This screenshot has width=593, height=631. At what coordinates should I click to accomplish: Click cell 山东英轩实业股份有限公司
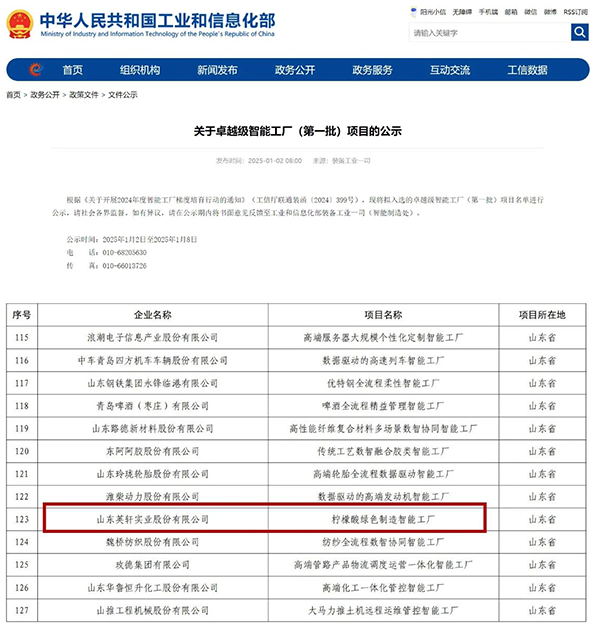coord(153,520)
